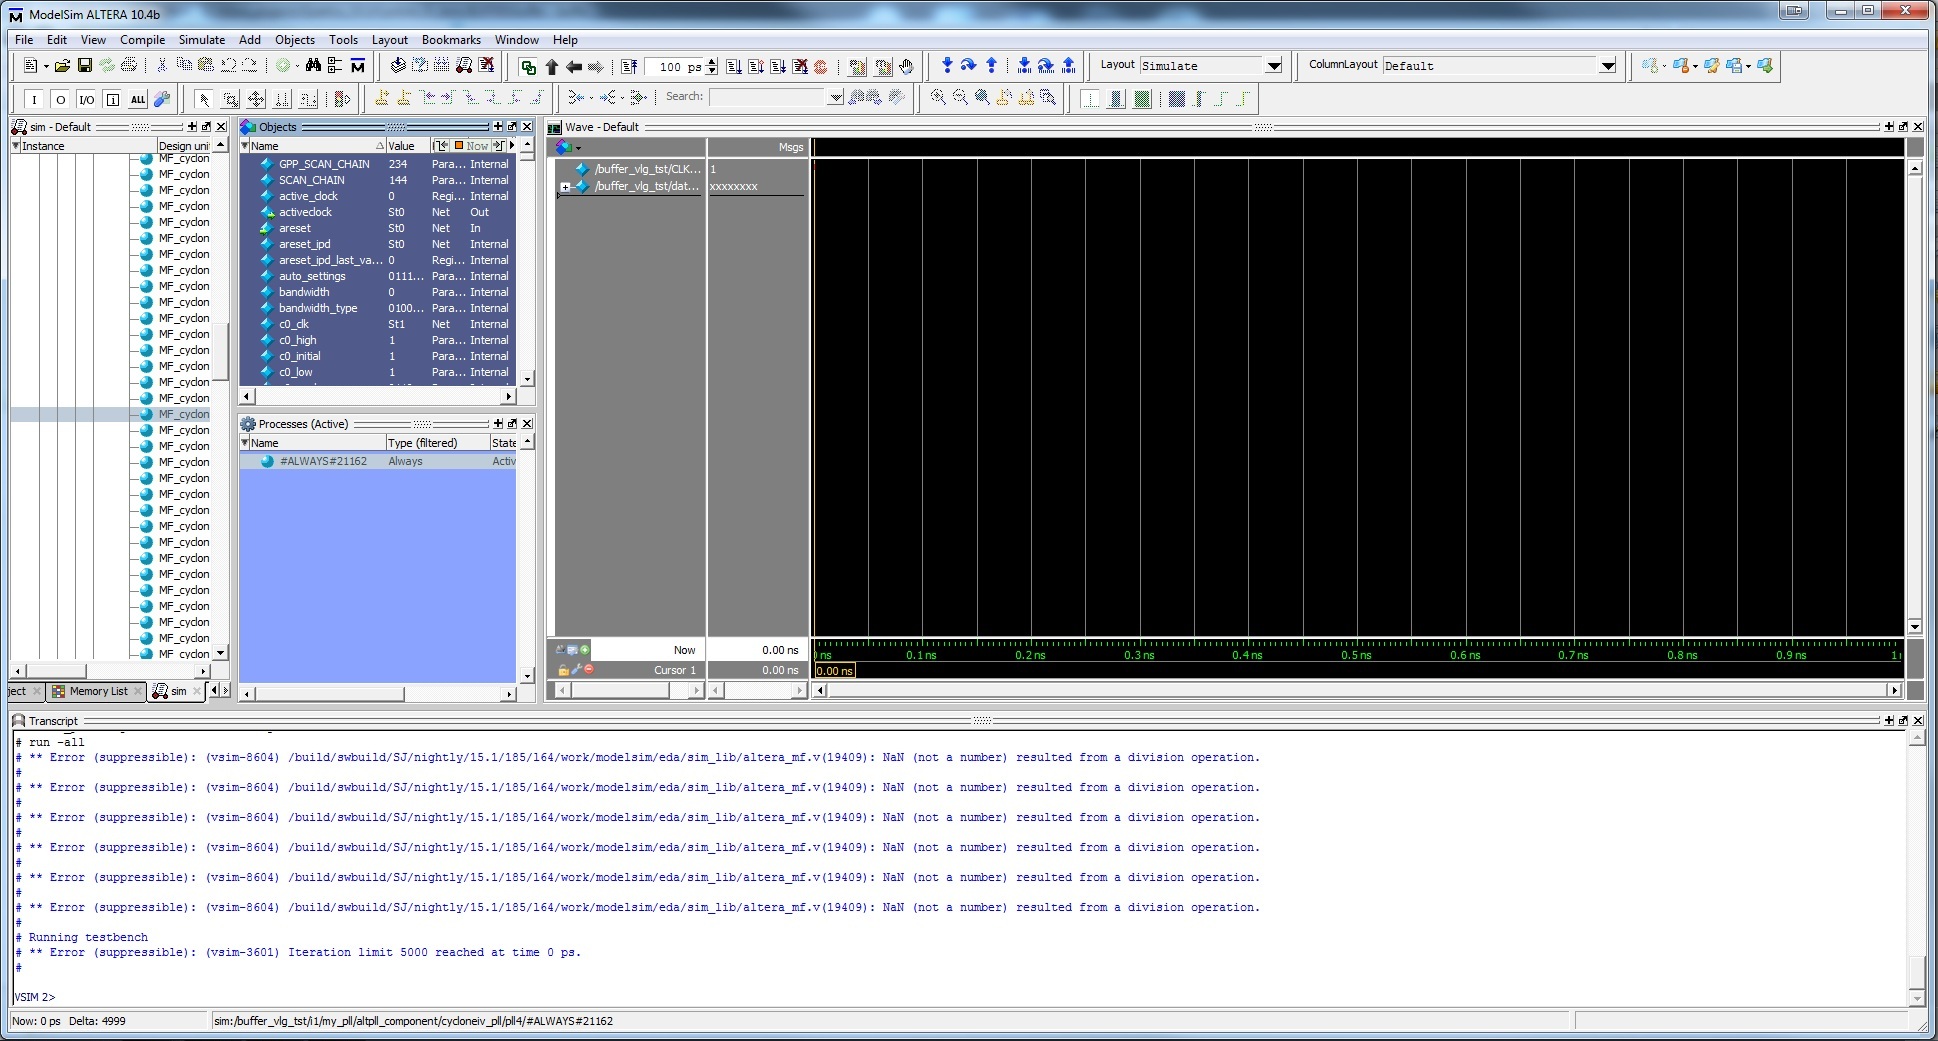Click the Run -All icon
The width and height of the screenshot is (1938, 1041).
pos(778,67)
